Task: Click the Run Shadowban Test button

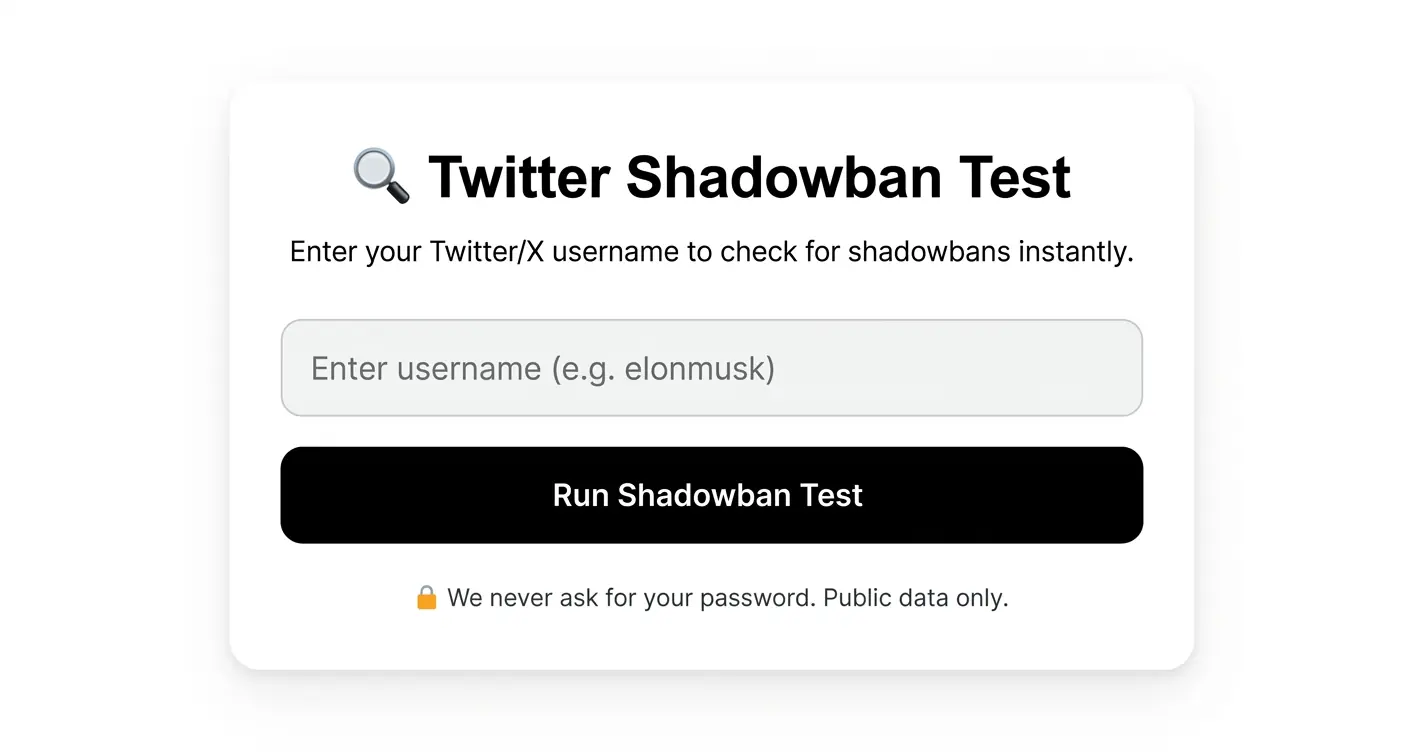Action: pyautogui.click(x=711, y=494)
